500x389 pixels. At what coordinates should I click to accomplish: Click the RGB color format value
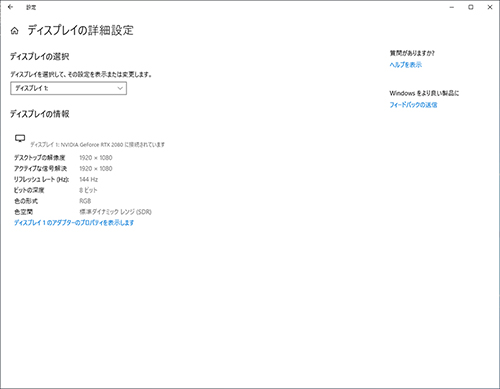(85, 201)
